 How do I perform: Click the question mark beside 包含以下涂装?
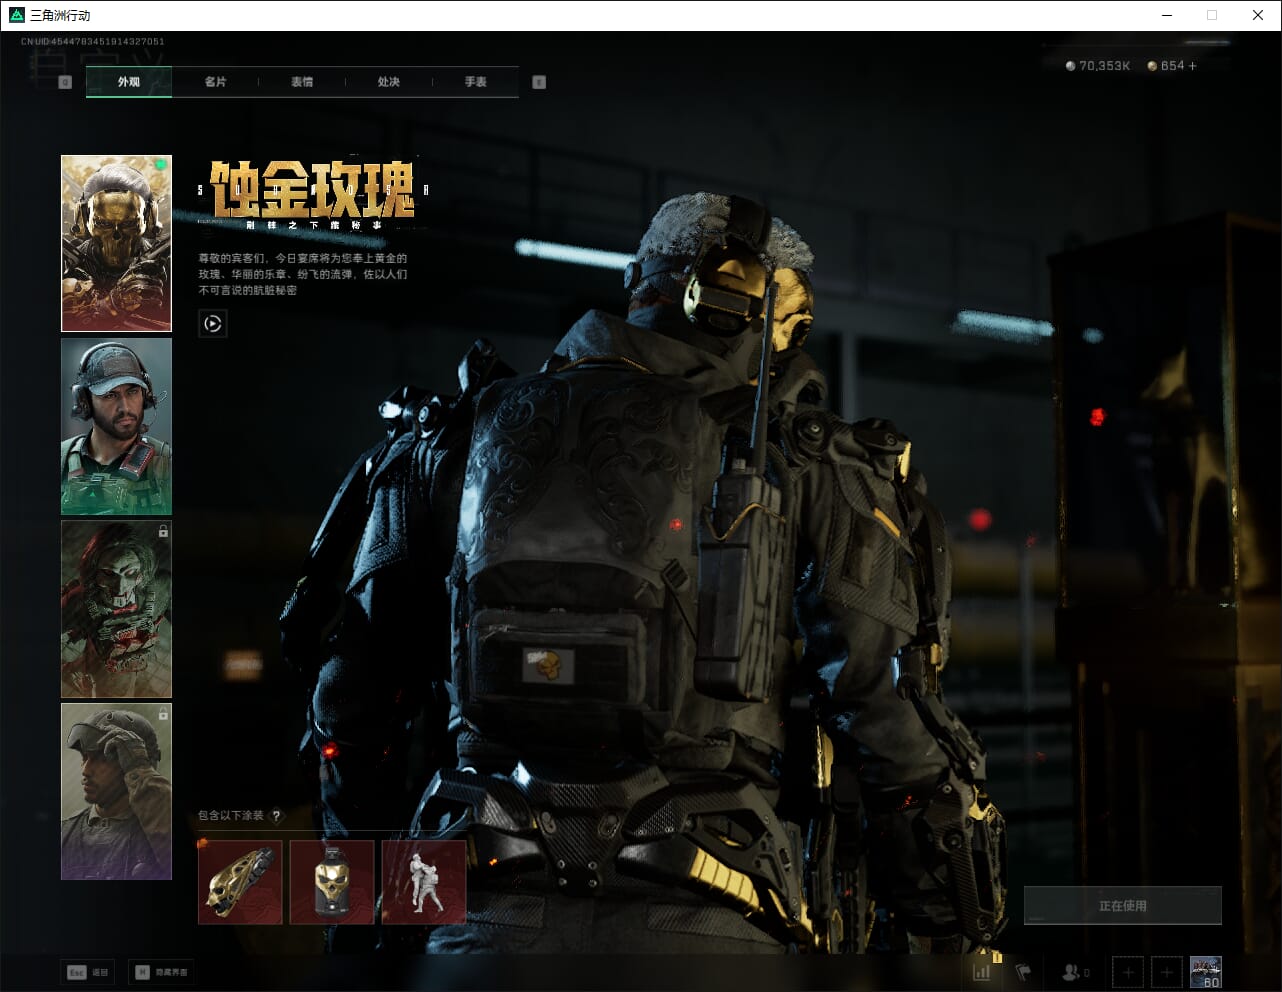[277, 815]
